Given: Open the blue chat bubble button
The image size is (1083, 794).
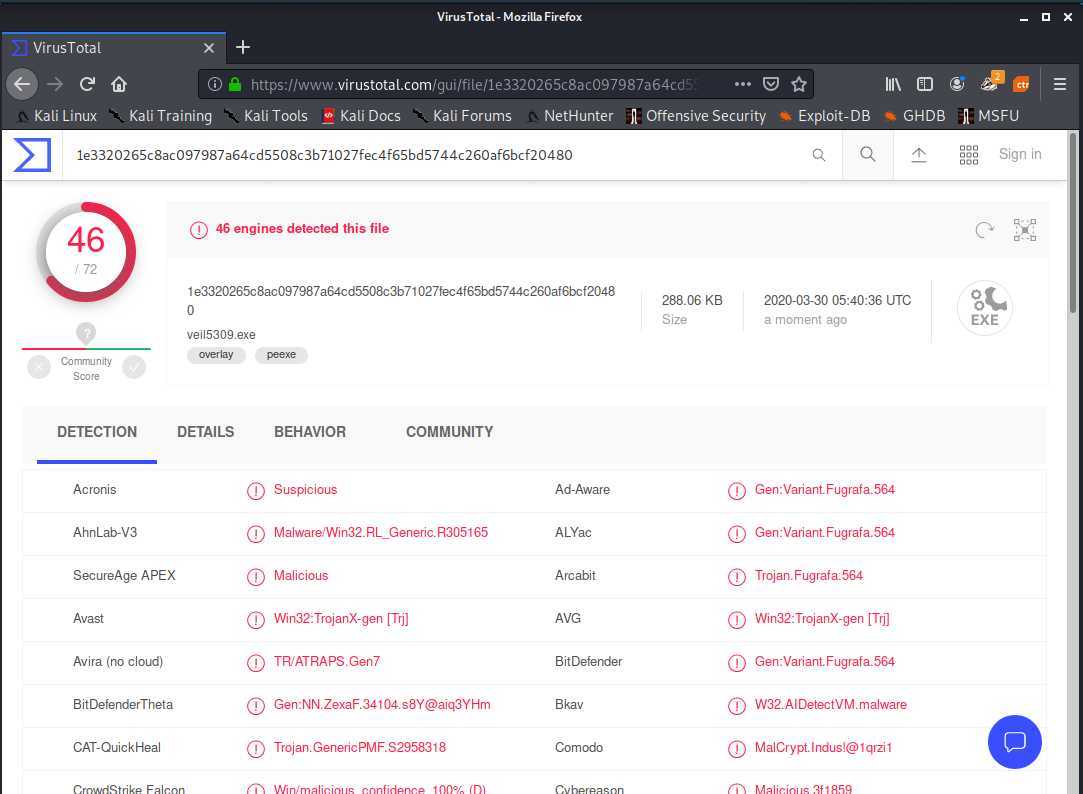Looking at the screenshot, I should pyautogui.click(x=1015, y=742).
